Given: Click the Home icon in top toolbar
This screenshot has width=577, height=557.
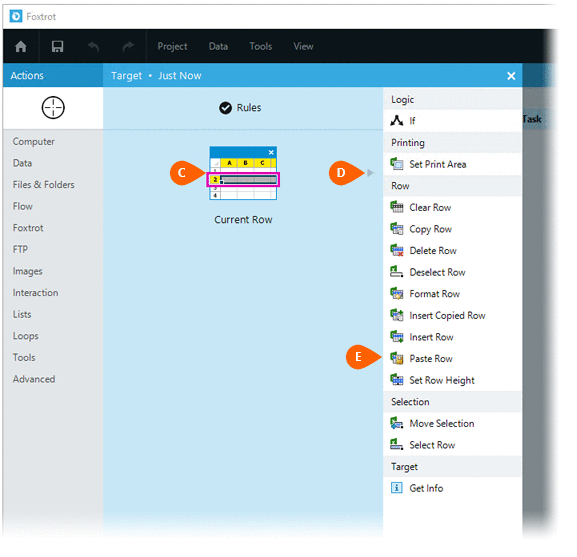Looking at the screenshot, I should 21,46.
